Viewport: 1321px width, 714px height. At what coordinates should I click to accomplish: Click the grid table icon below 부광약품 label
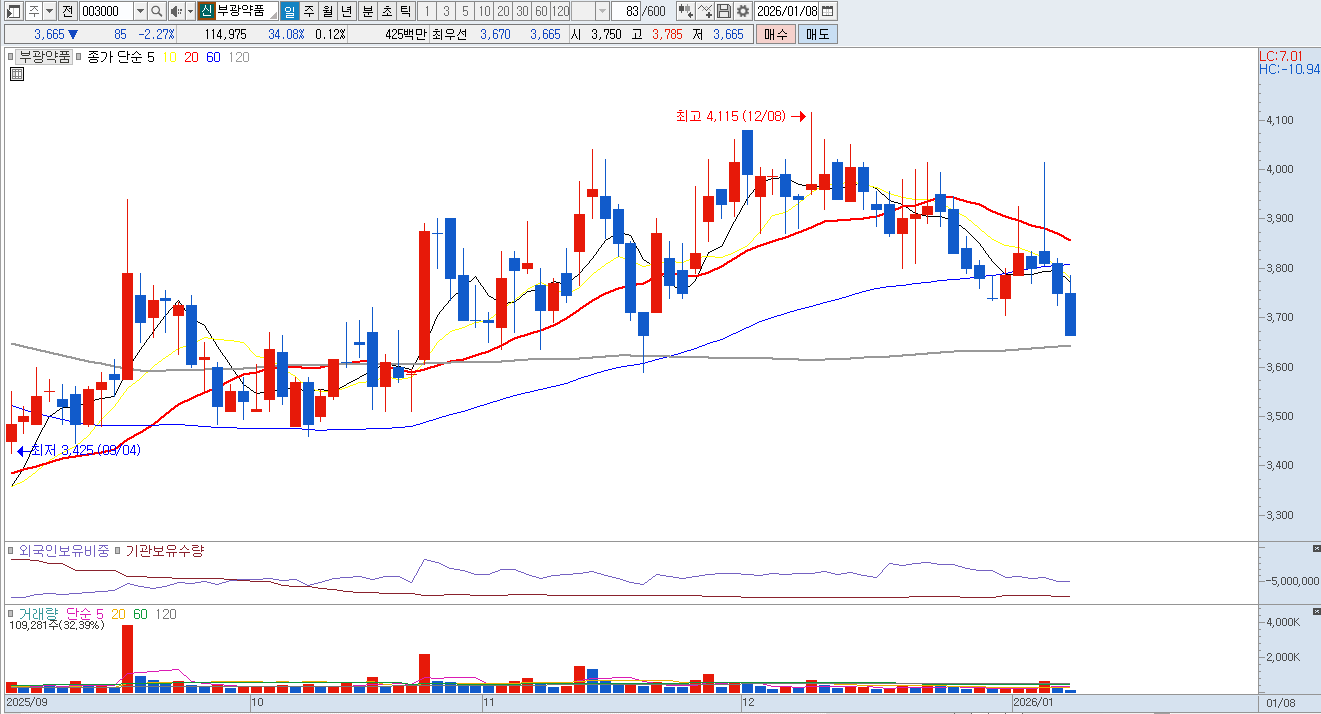click(17, 74)
